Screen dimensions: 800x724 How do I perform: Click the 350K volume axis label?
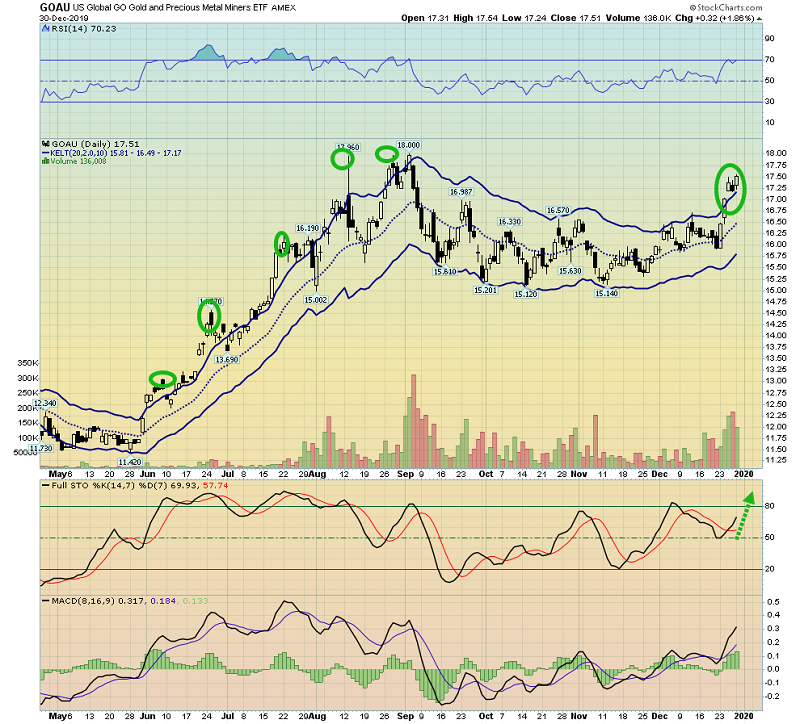pyautogui.click(x=28, y=363)
